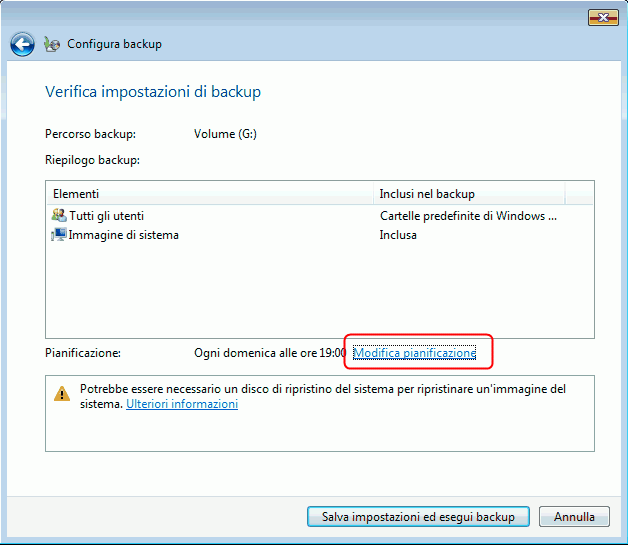Click the Inclusa cell value
This screenshot has height=545, width=628.
[x=398, y=235]
